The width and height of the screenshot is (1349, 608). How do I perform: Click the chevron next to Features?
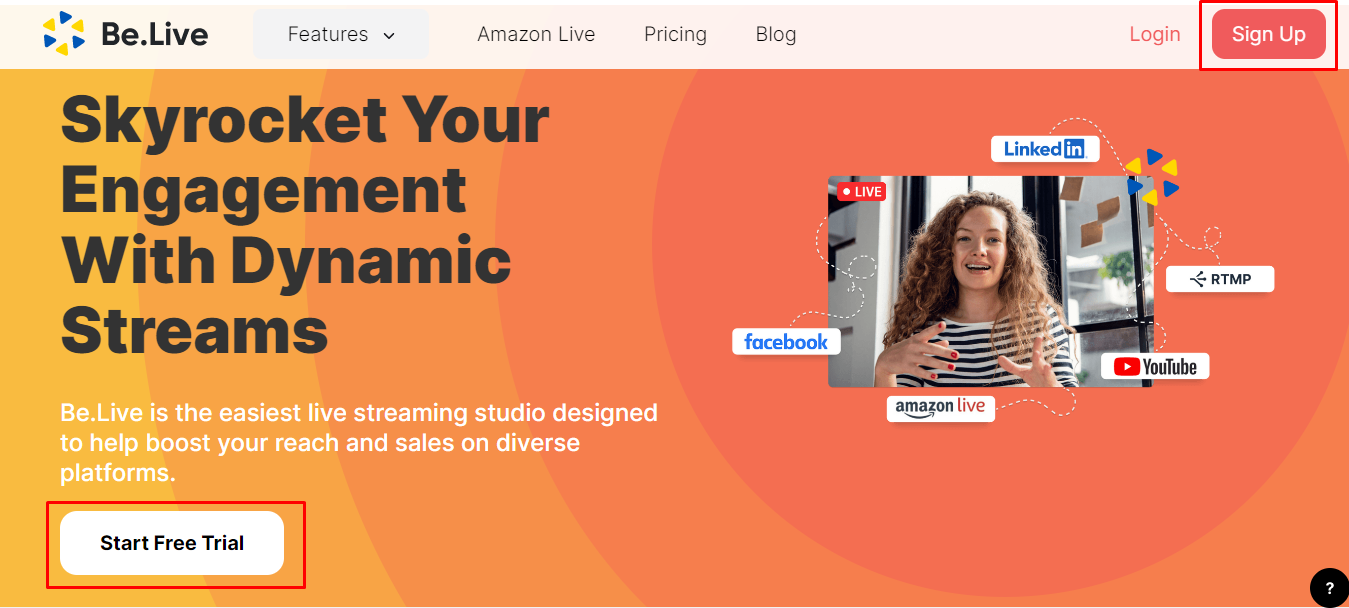click(x=390, y=35)
